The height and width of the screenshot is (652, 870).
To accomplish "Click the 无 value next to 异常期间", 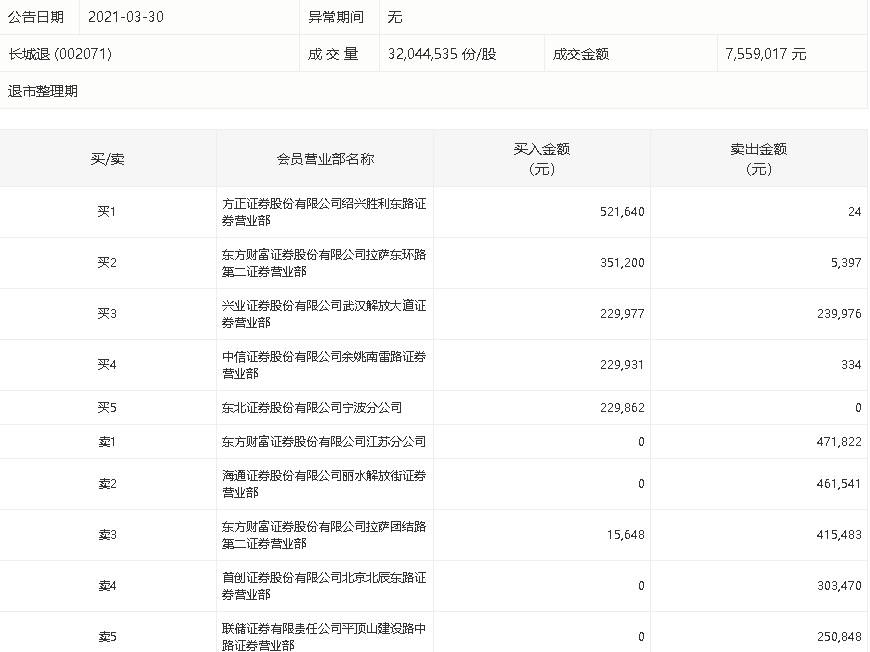I will tap(394, 17).
